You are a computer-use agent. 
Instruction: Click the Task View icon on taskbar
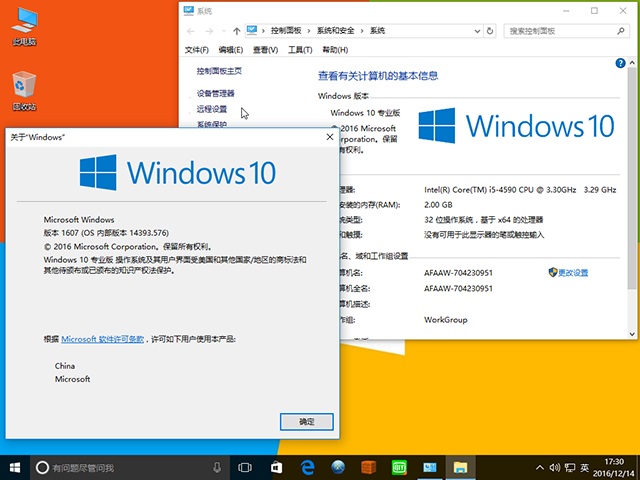pos(244,467)
